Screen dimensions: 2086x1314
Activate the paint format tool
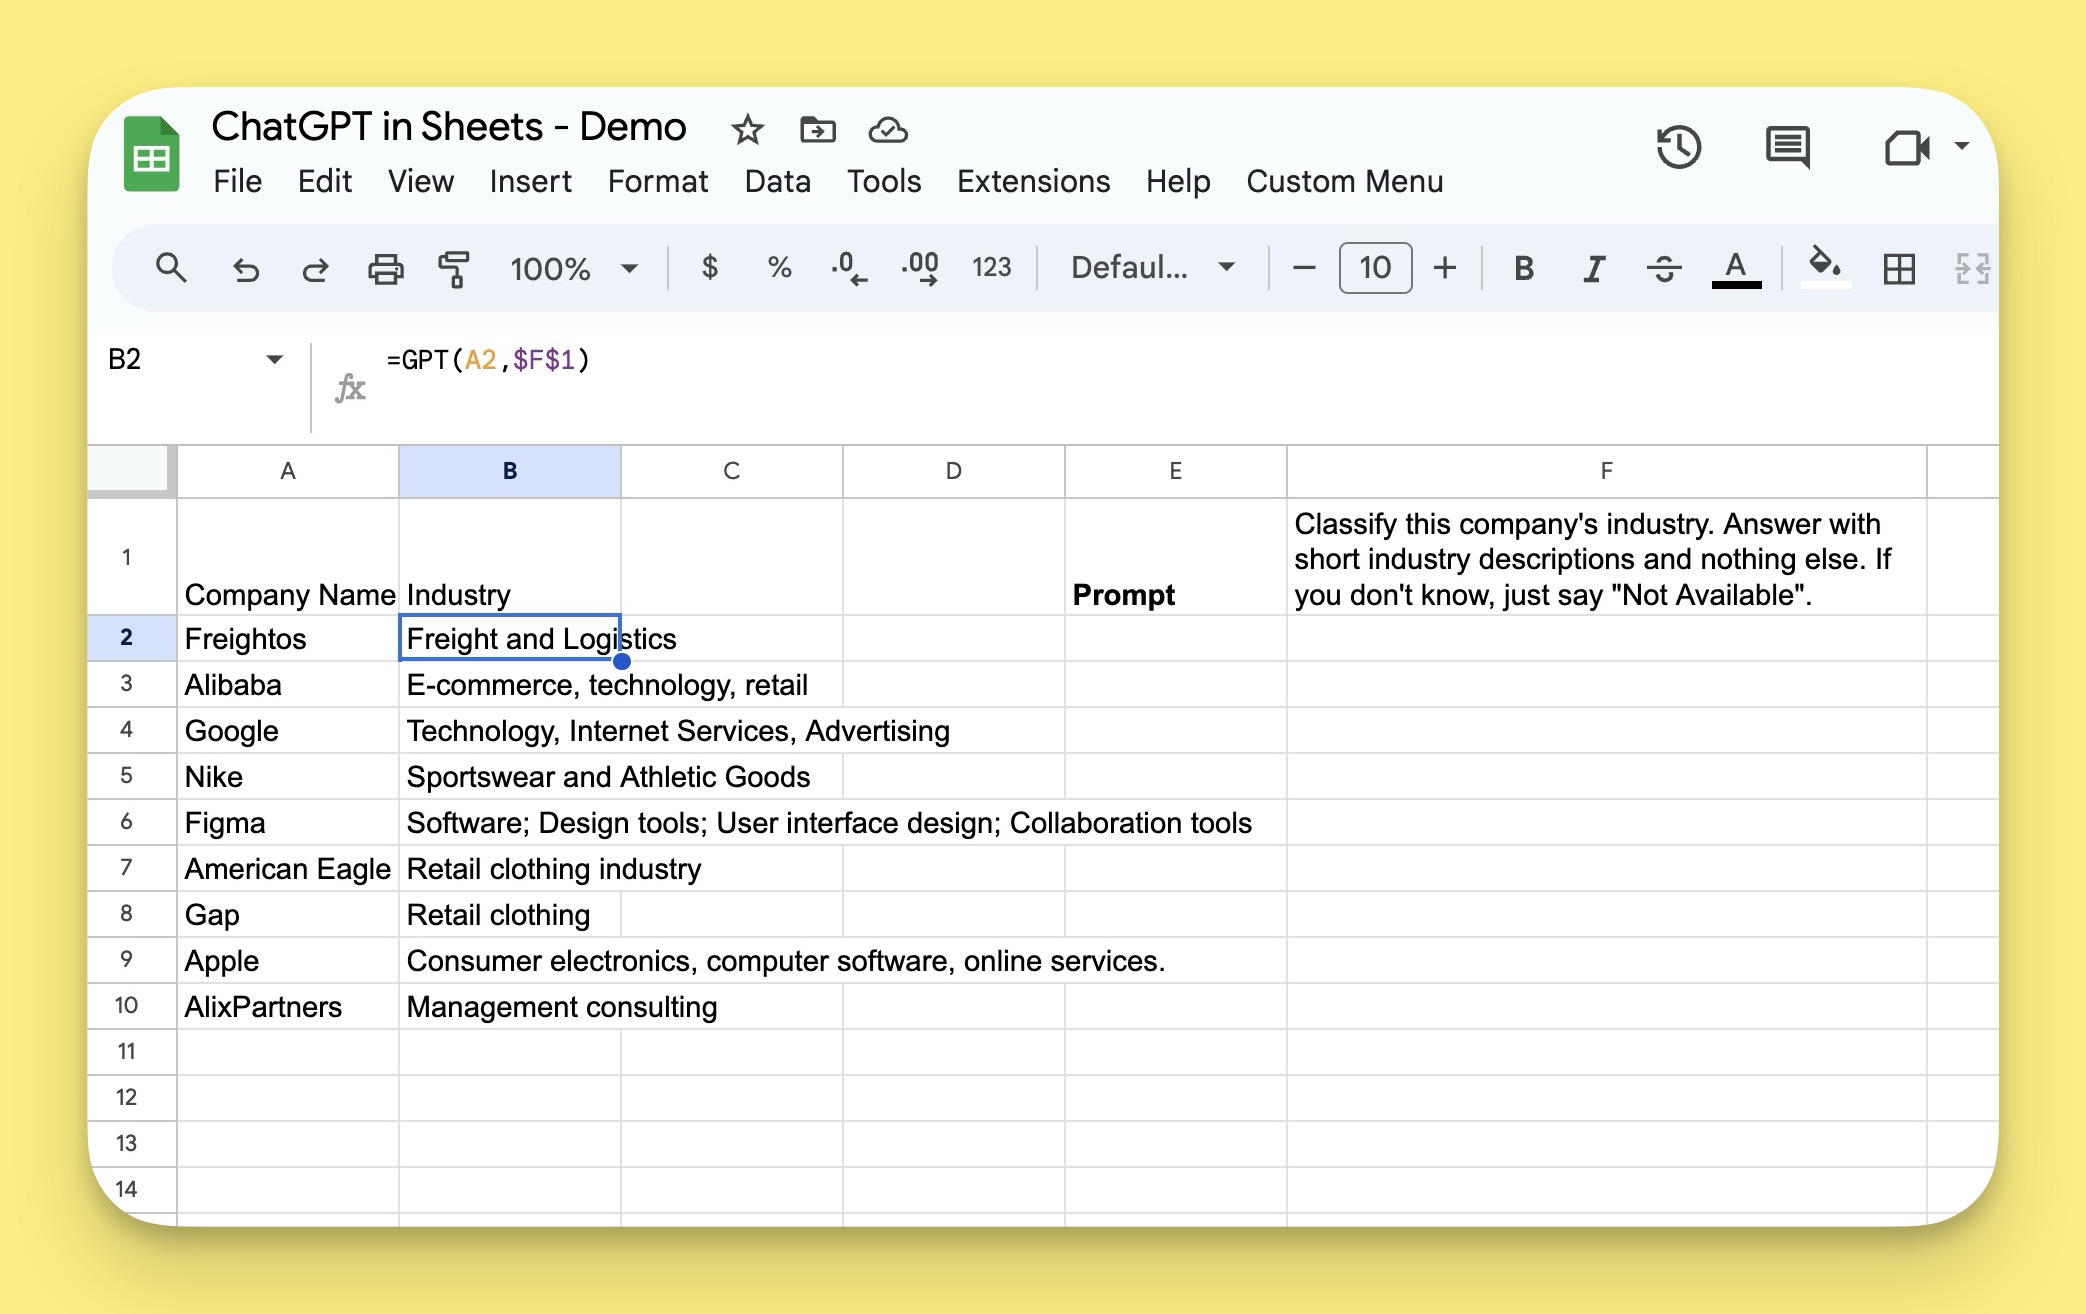455,268
